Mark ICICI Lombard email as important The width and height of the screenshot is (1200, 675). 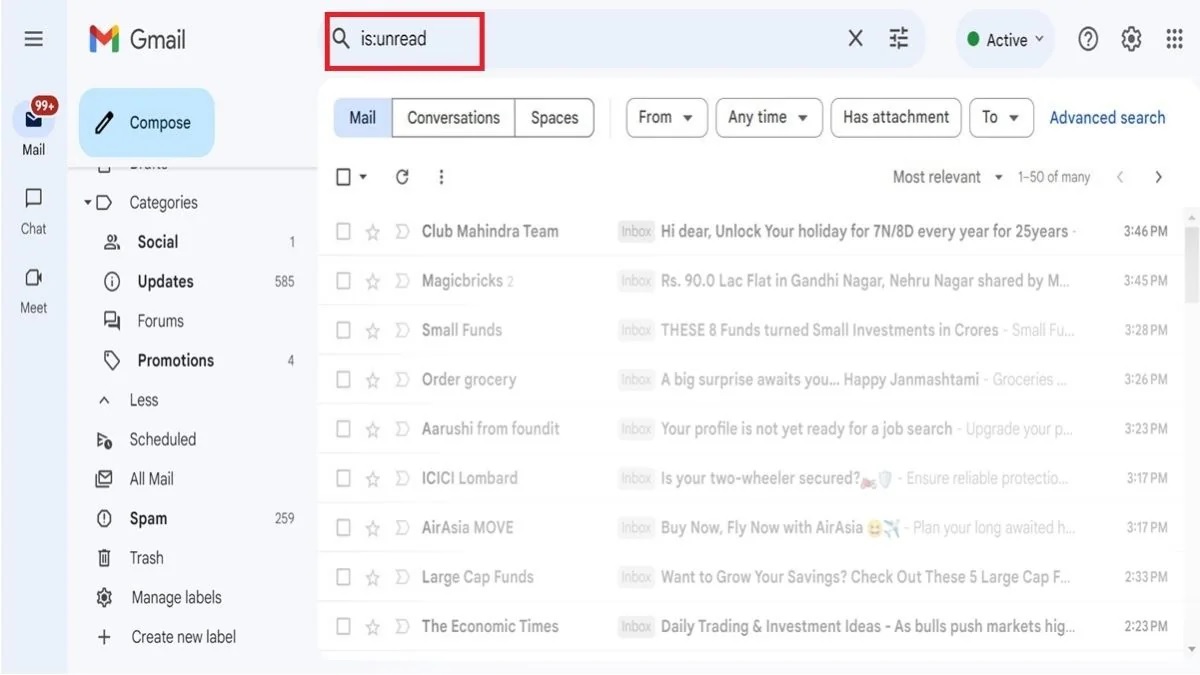(402, 478)
